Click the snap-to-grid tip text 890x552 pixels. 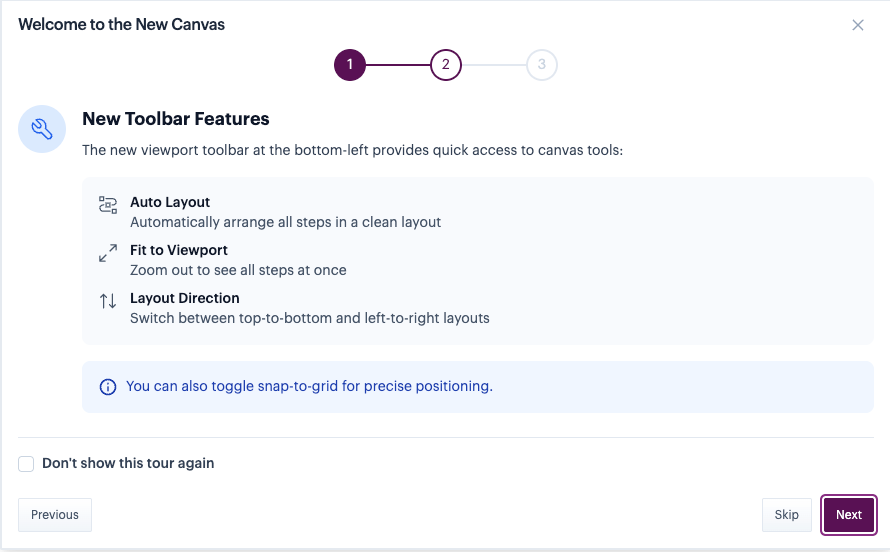[309, 386]
